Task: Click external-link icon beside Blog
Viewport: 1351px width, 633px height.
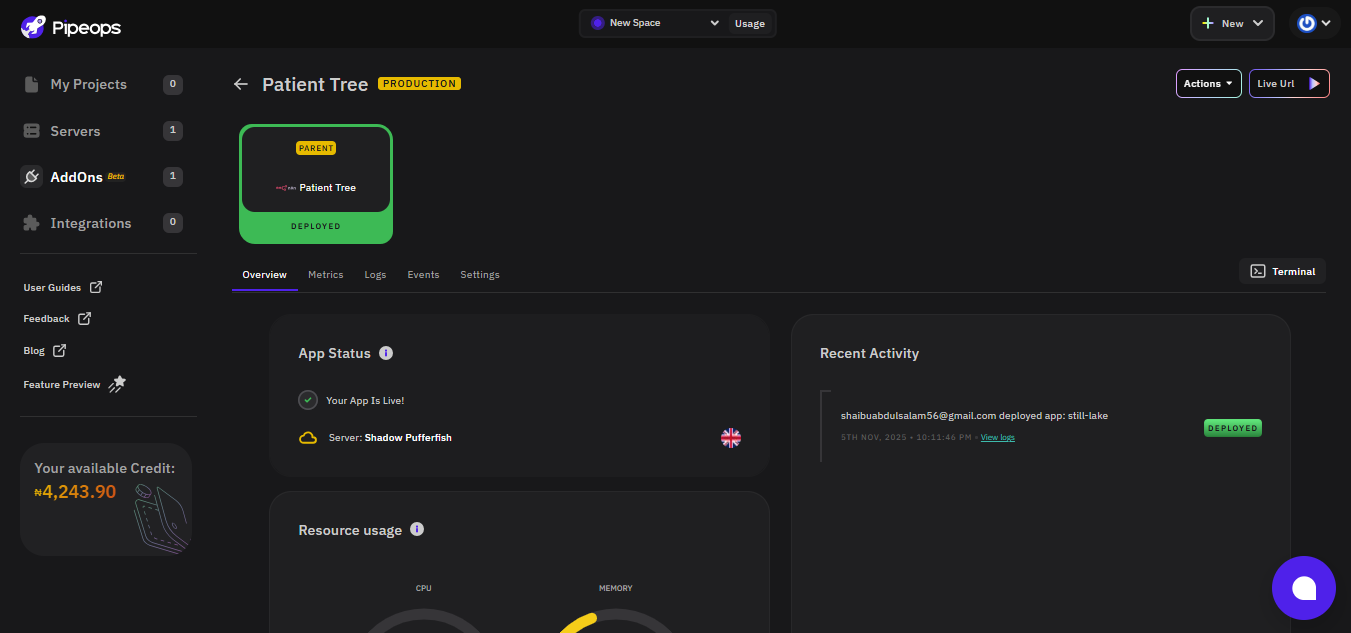Action: (59, 350)
